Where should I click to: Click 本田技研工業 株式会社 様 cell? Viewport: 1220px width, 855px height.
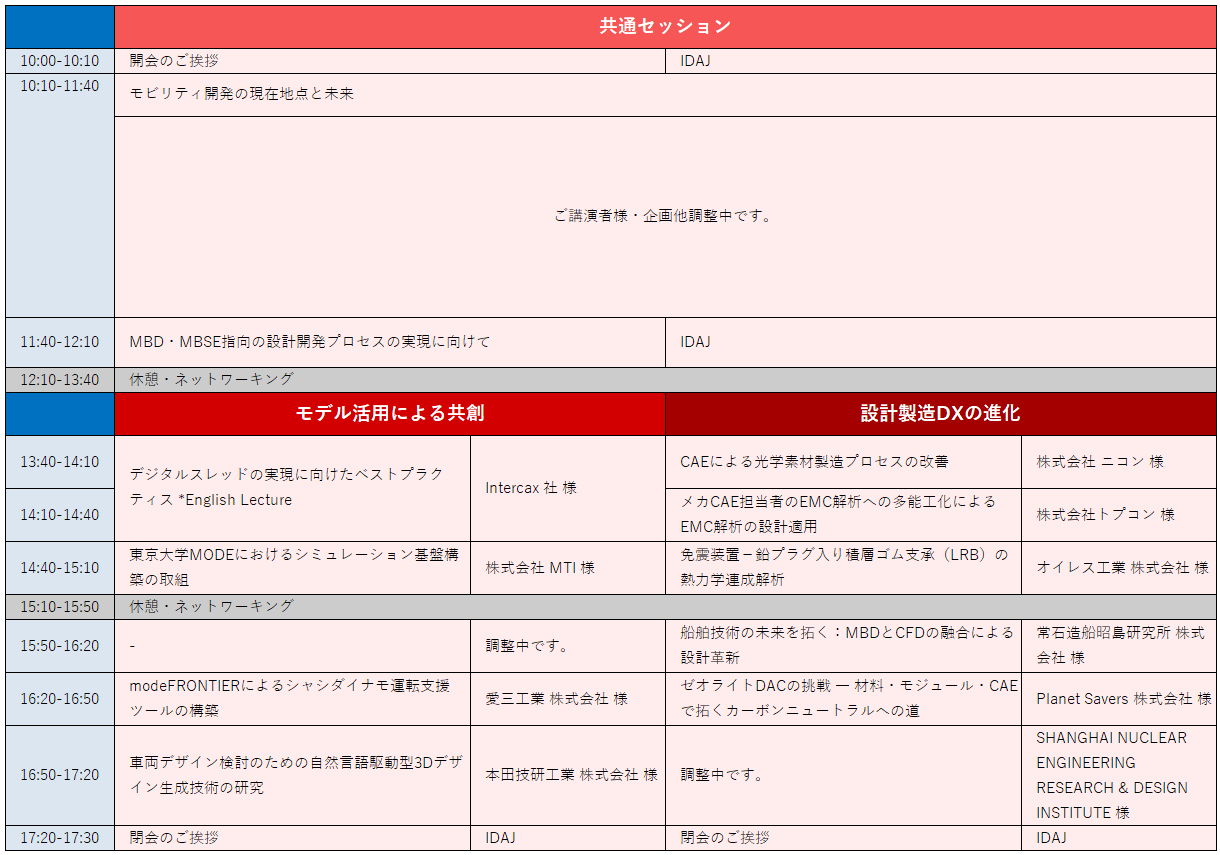(x=568, y=775)
